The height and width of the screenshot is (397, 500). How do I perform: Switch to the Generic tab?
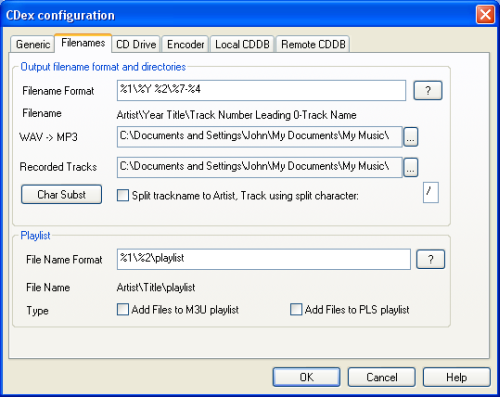click(33, 44)
